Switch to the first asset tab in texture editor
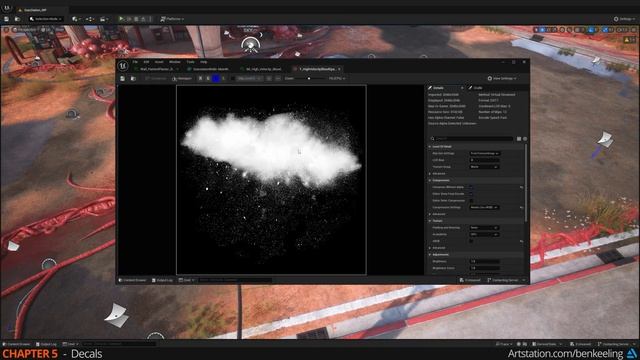 pos(157,69)
